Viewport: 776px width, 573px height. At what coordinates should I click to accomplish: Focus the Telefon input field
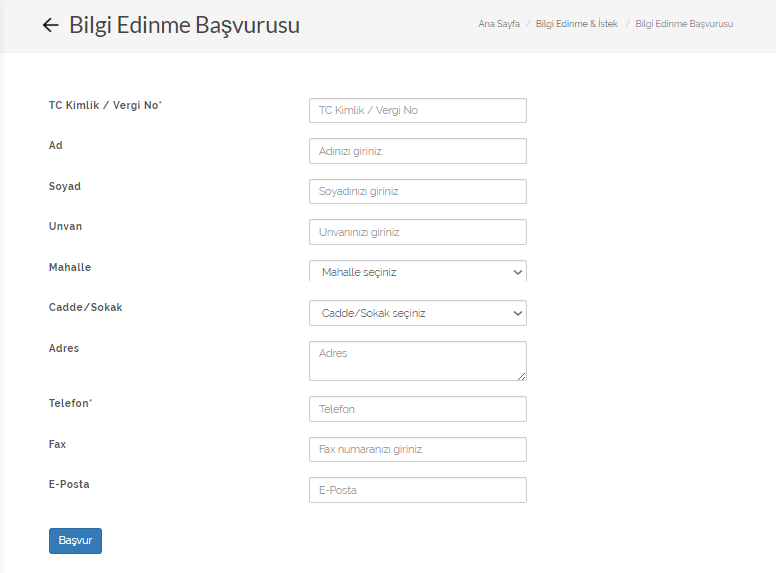[x=417, y=409]
